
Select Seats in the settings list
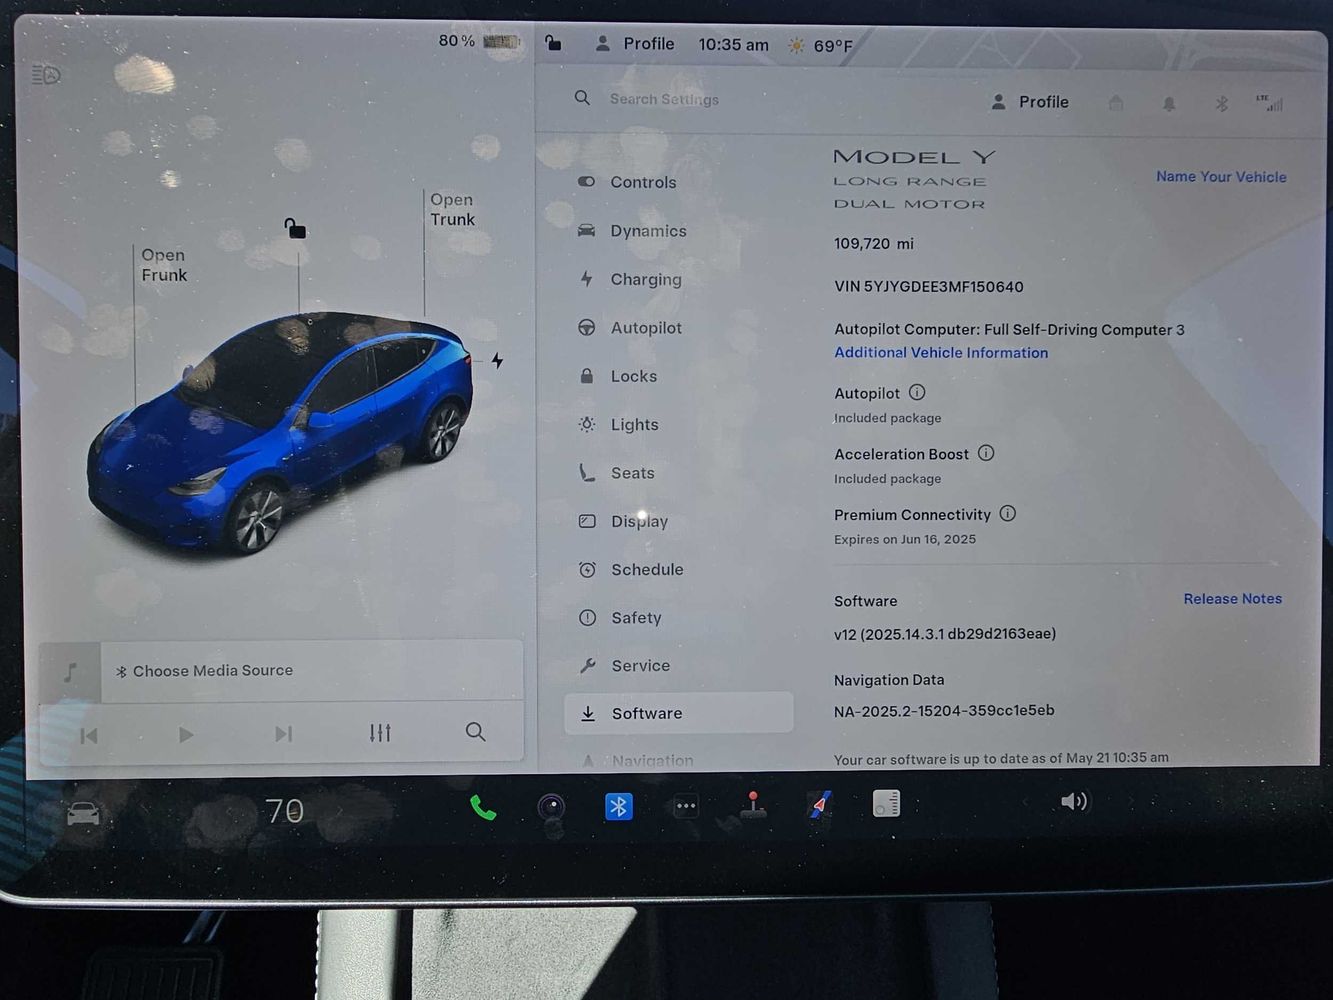[616, 473]
